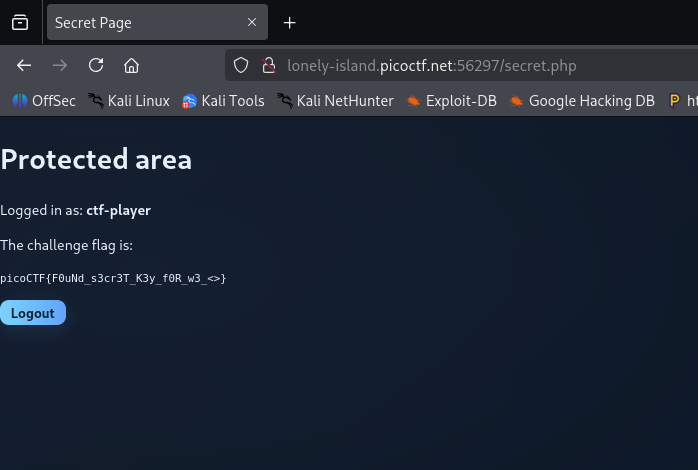Close the Secret Page tab
The width and height of the screenshot is (698, 470).
(252, 22)
